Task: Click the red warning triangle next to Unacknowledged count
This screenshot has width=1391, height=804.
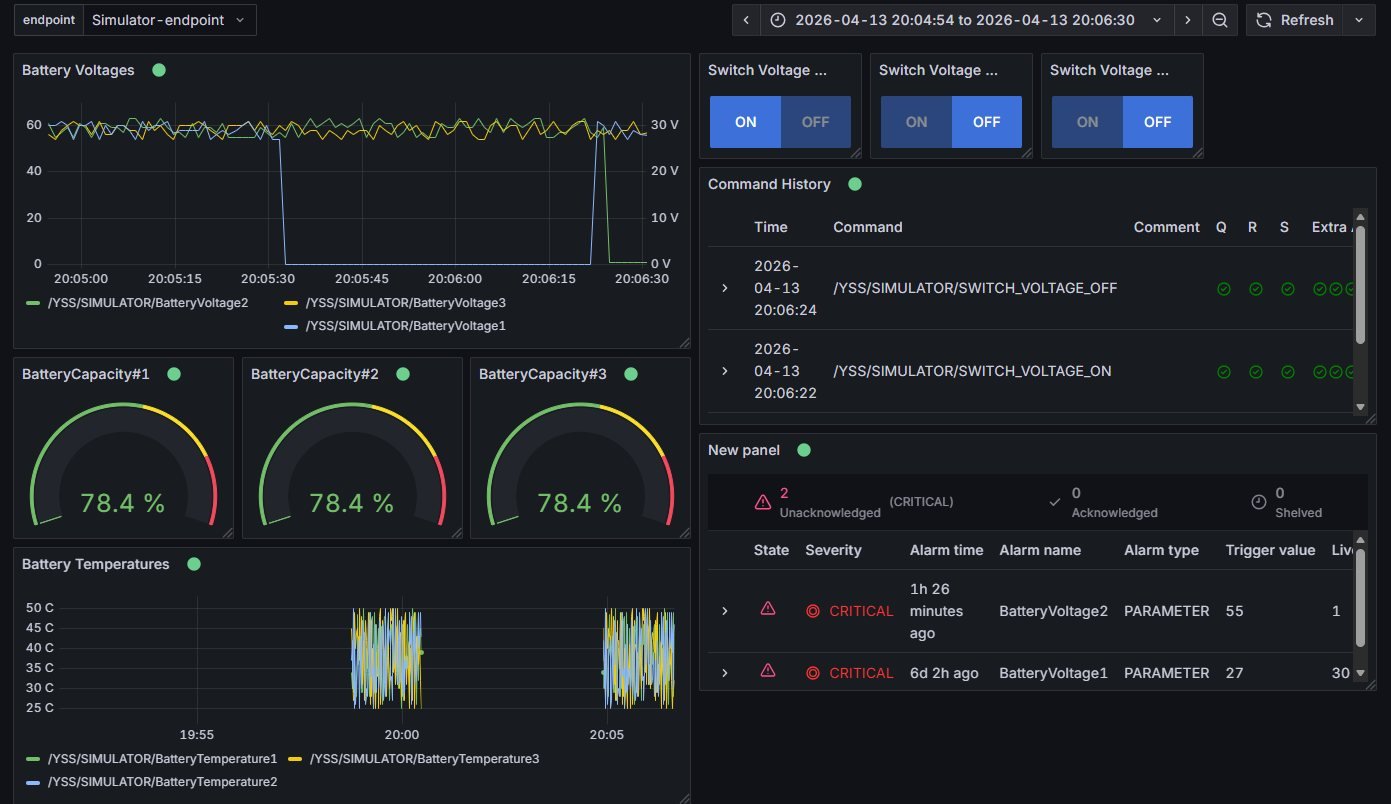Action: 763,502
